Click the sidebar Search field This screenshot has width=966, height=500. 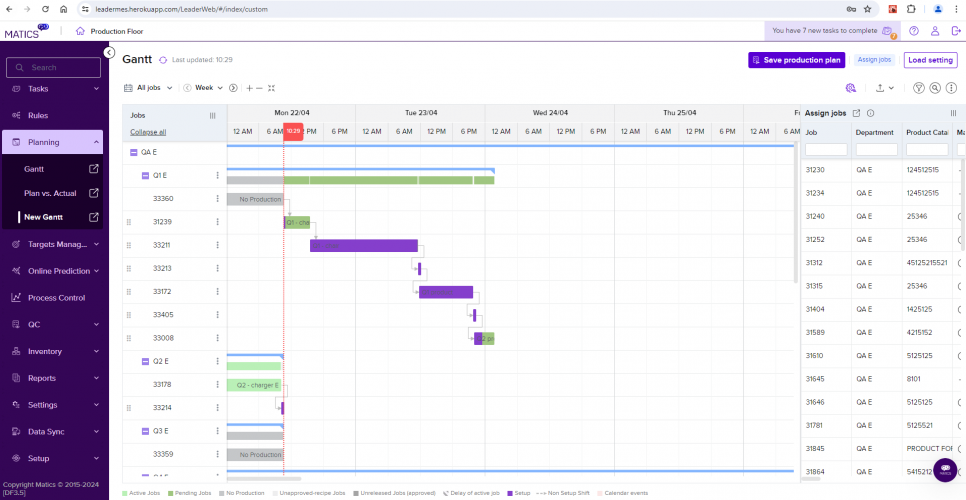tap(53, 67)
